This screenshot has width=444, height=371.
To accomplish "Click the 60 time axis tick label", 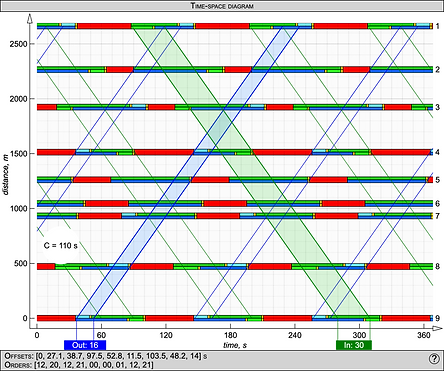I will [101, 335].
